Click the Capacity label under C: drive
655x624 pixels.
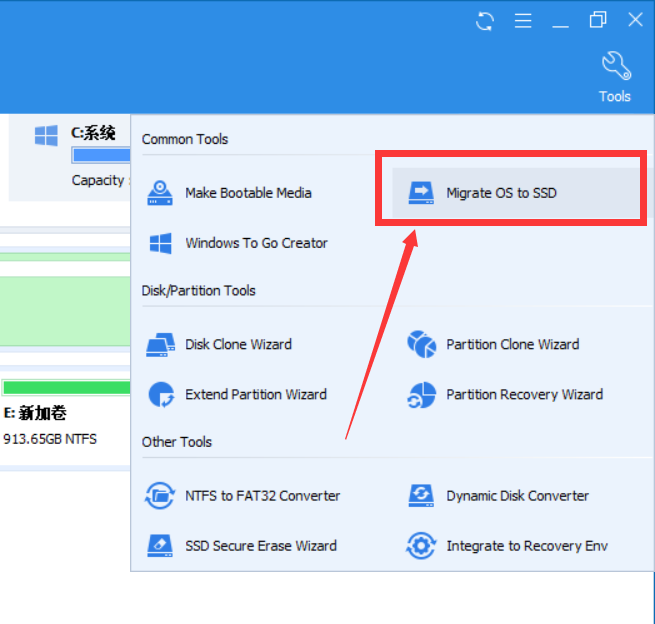[98, 180]
